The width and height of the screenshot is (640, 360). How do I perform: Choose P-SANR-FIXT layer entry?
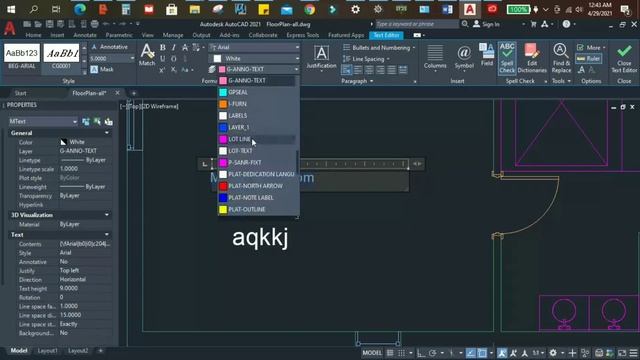click(x=257, y=162)
